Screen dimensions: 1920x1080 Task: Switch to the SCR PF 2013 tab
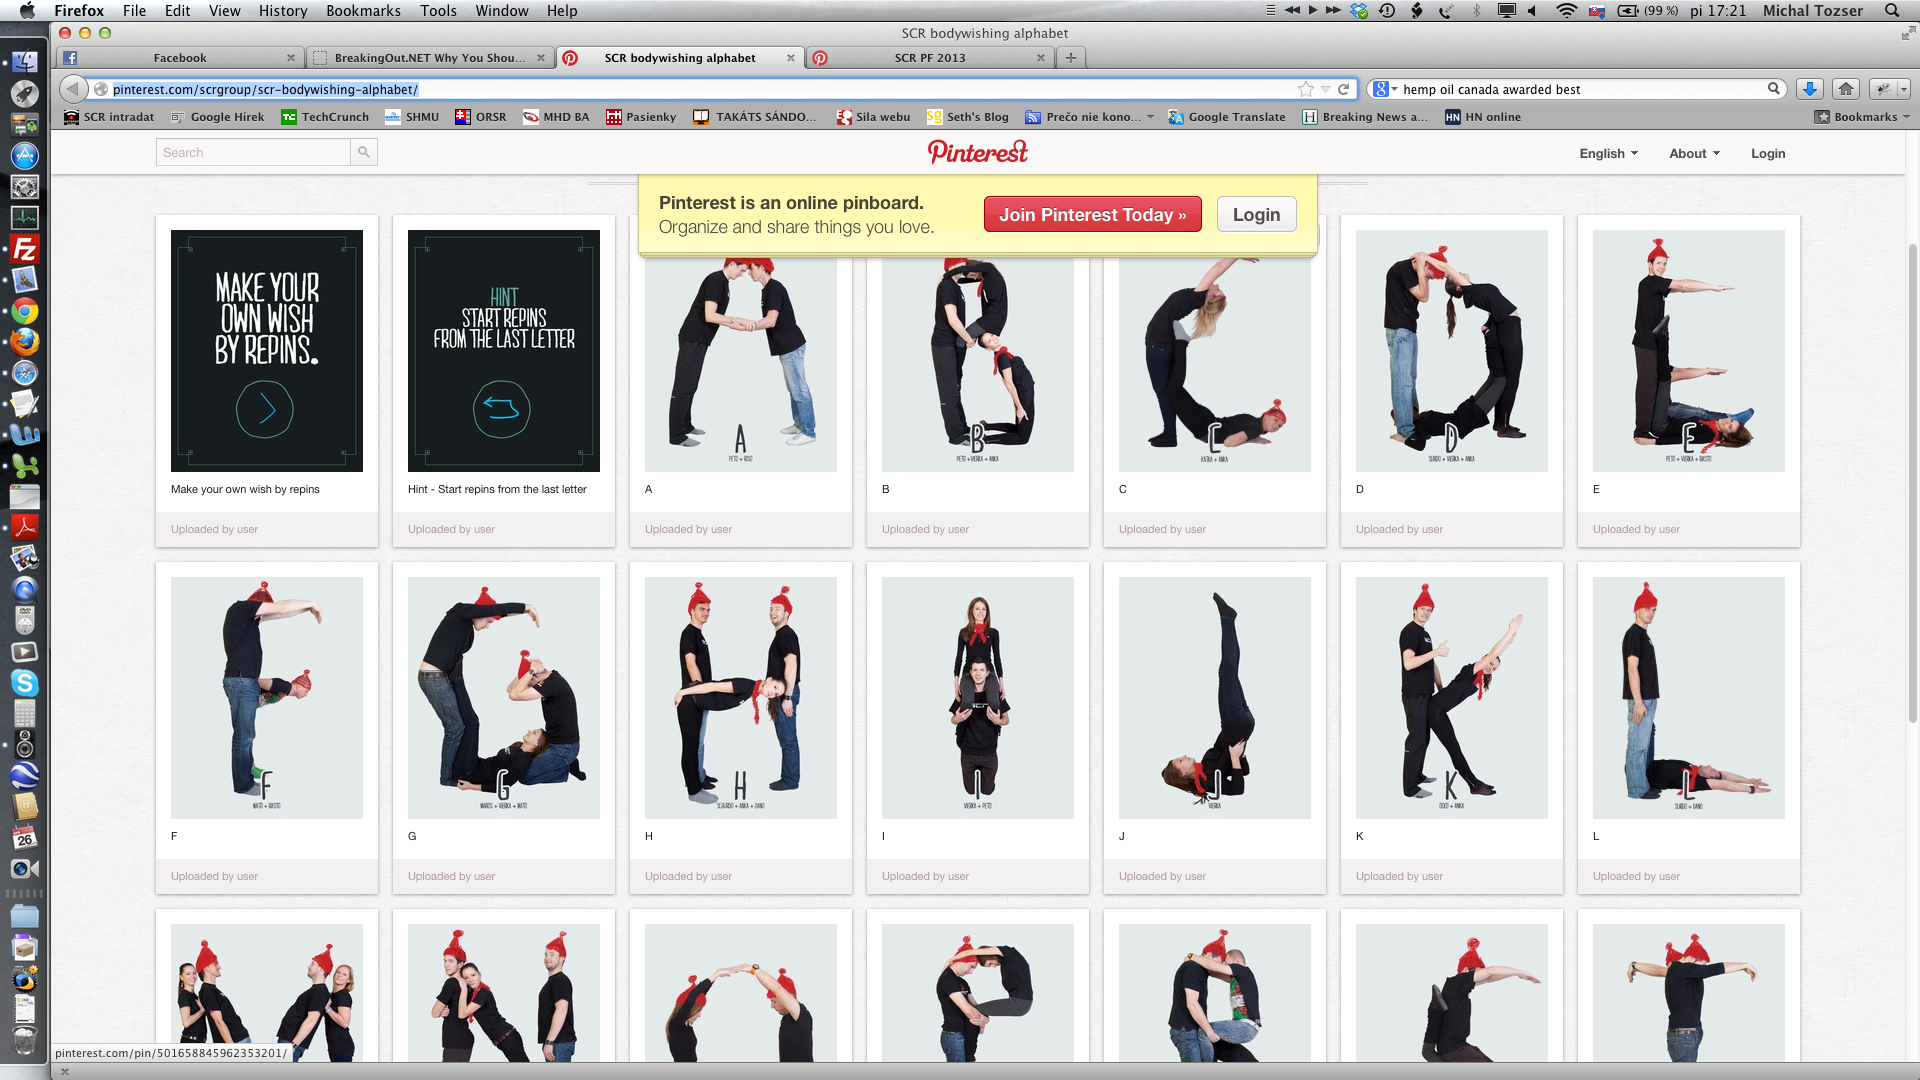929,58
